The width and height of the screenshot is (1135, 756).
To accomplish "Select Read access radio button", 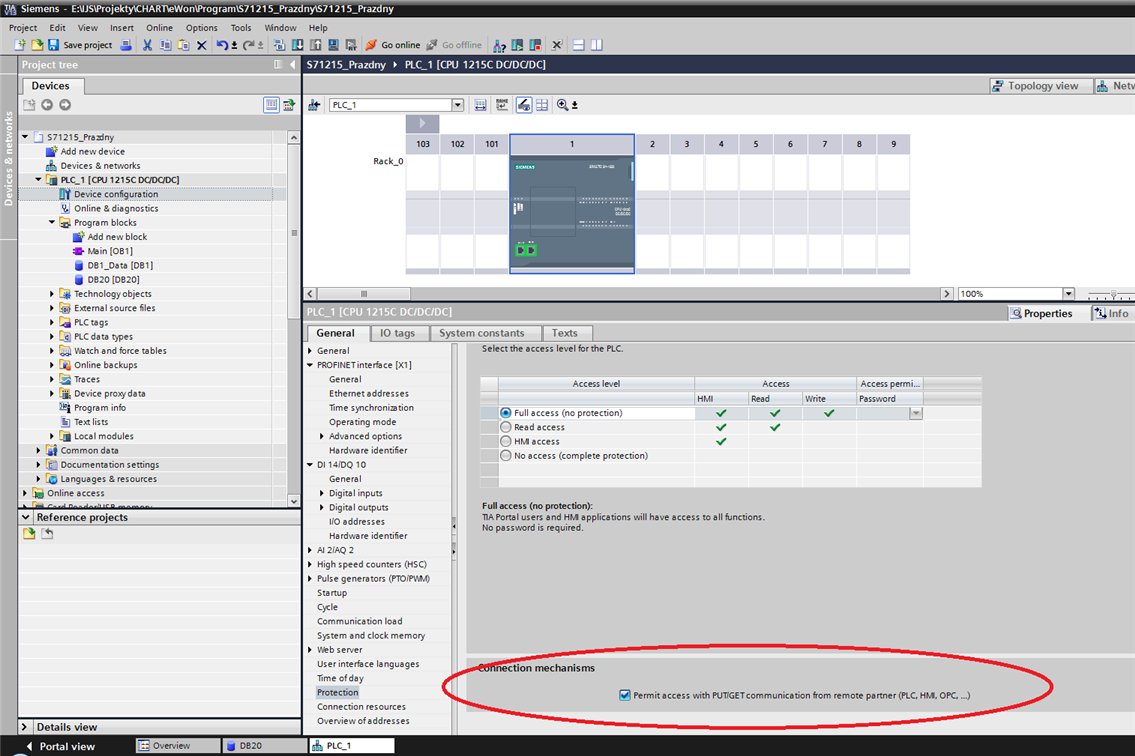I will 506,427.
